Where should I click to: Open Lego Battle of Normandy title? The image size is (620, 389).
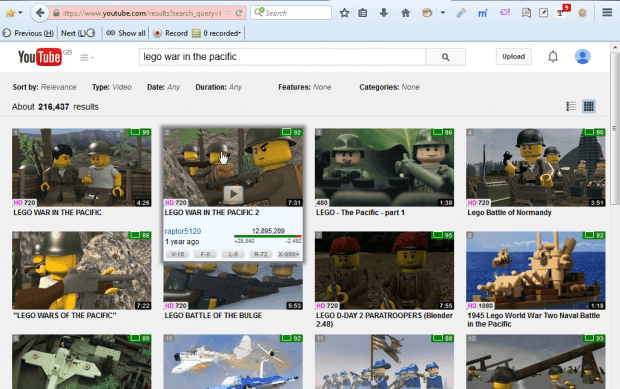click(x=509, y=213)
